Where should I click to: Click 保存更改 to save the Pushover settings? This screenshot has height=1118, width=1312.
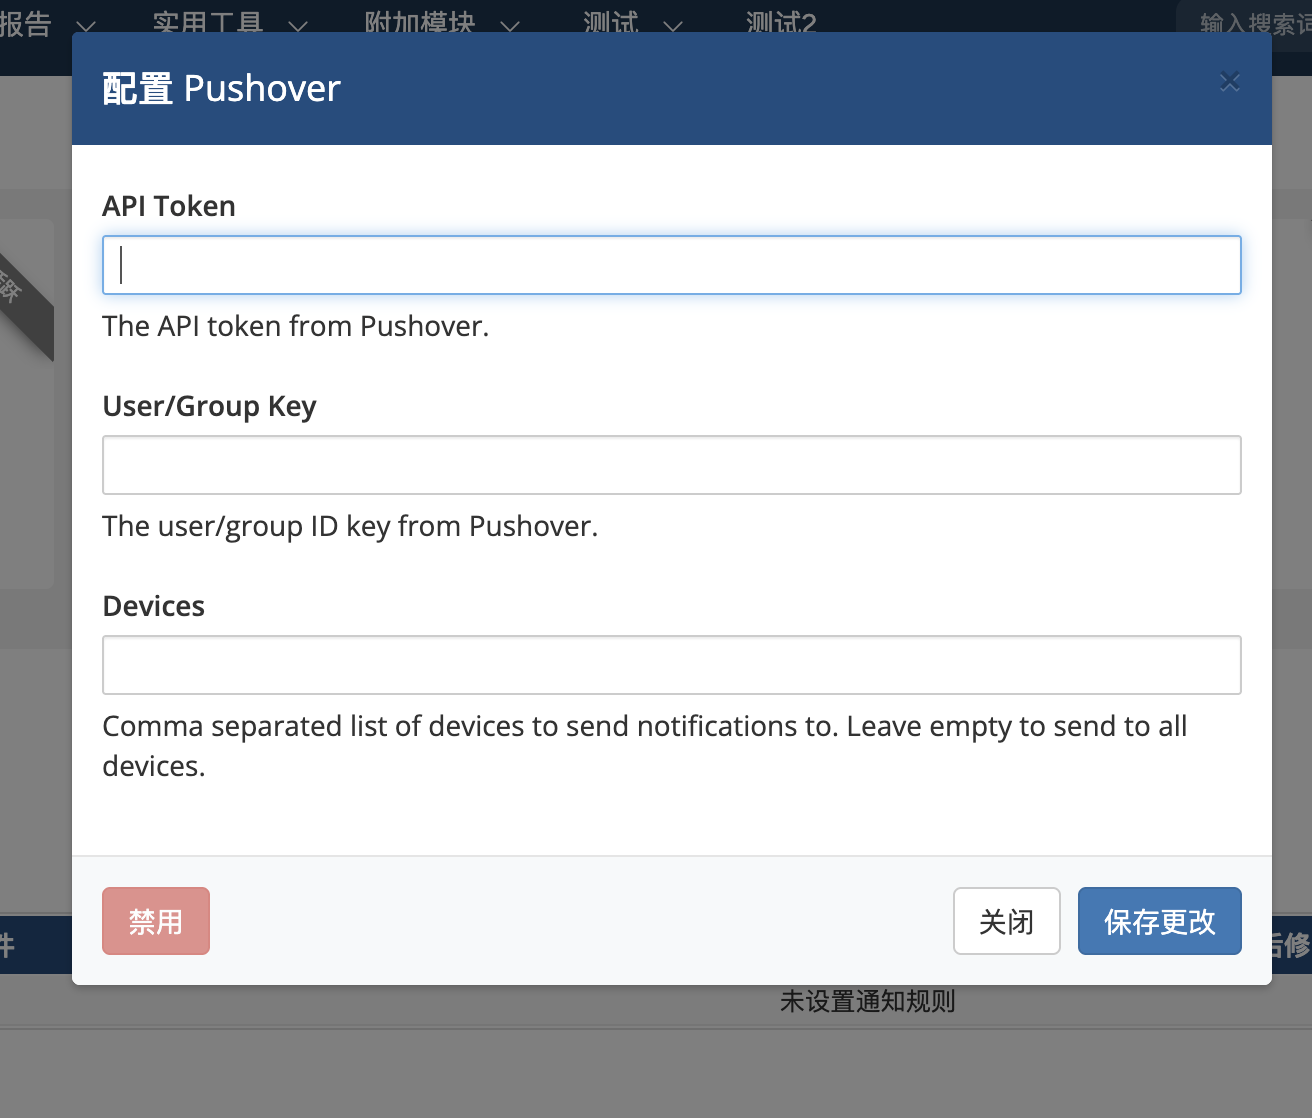[x=1159, y=921]
